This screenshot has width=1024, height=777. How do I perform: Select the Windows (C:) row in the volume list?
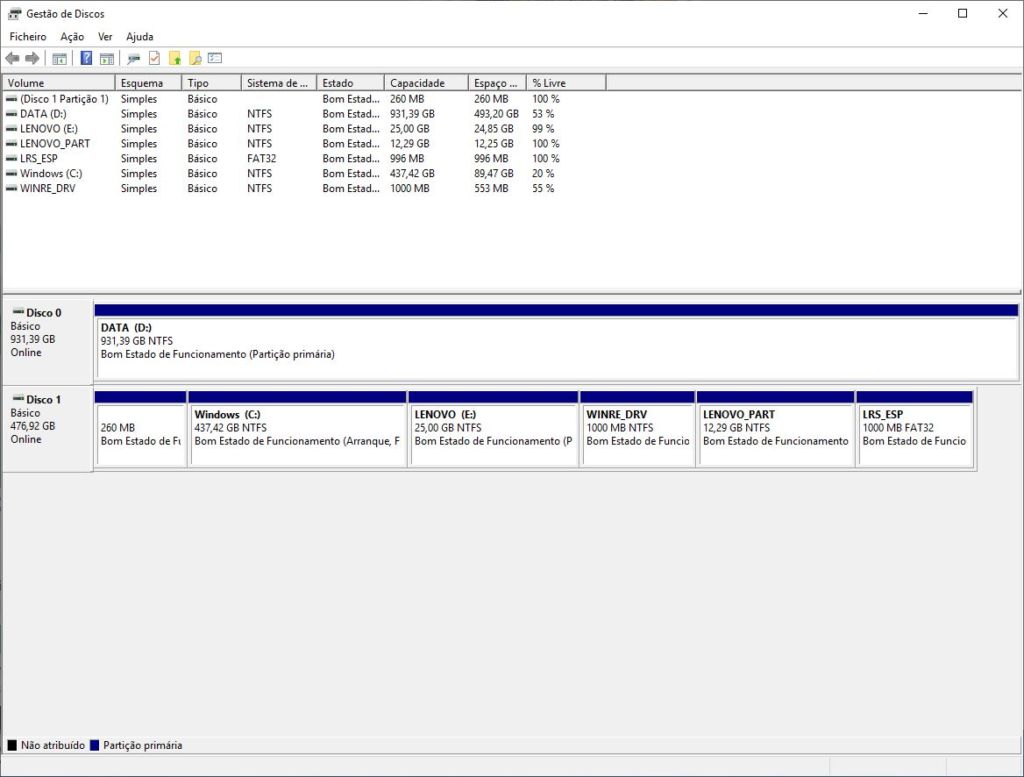[x=50, y=173]
